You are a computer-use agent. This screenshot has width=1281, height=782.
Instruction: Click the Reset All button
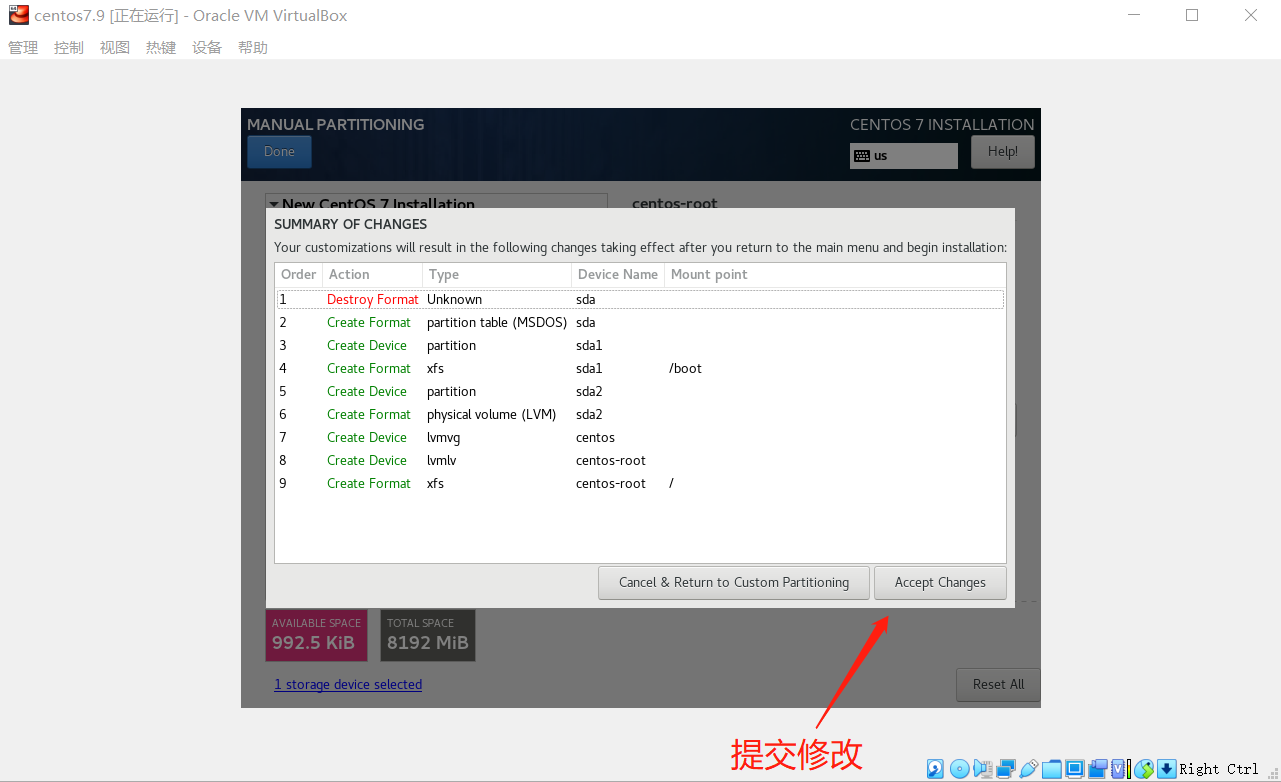click(998, 685)
